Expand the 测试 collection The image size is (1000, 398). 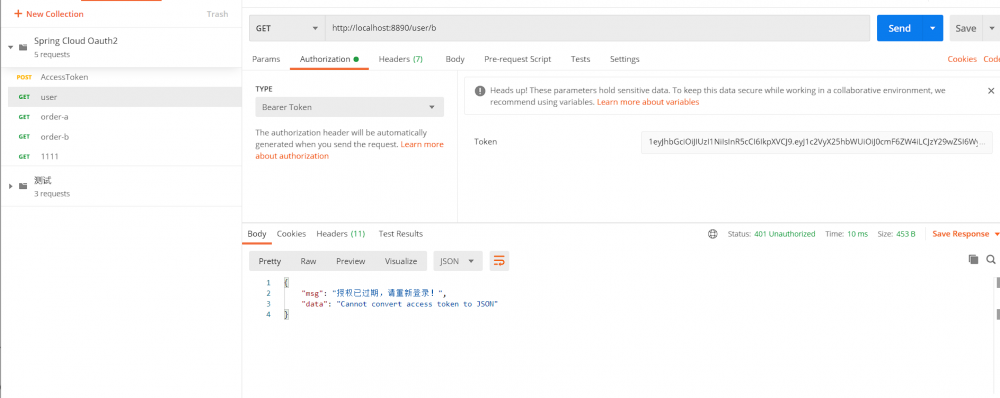[x=10, y=186]
